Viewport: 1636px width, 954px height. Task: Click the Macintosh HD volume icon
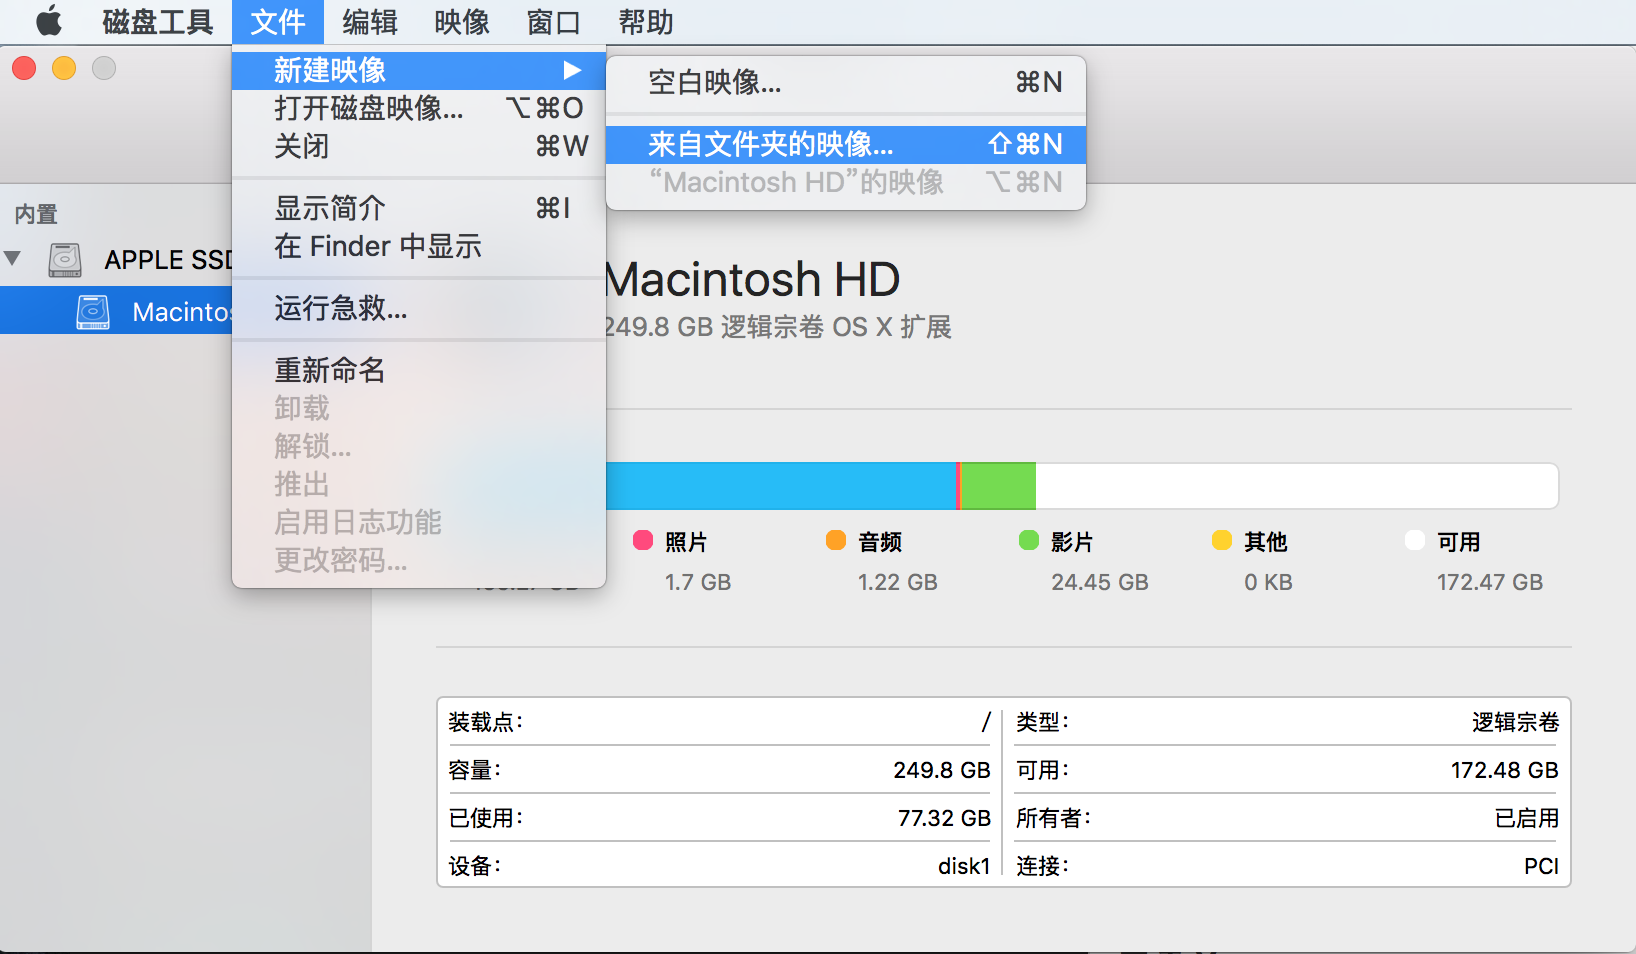(93, 312)
